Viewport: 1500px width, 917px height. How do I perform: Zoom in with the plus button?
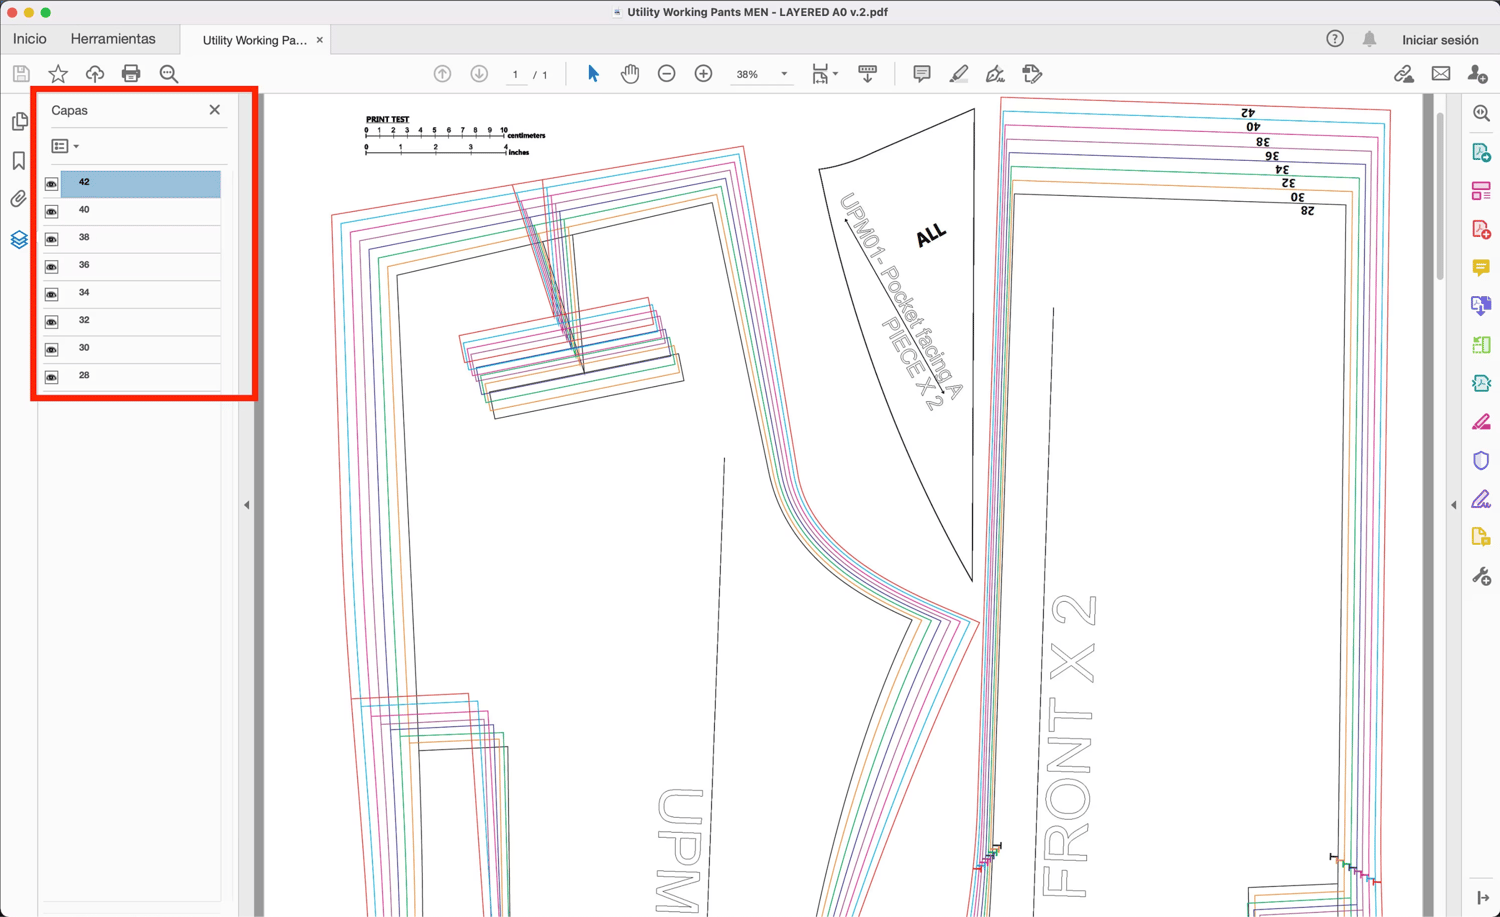click(704, 74)
